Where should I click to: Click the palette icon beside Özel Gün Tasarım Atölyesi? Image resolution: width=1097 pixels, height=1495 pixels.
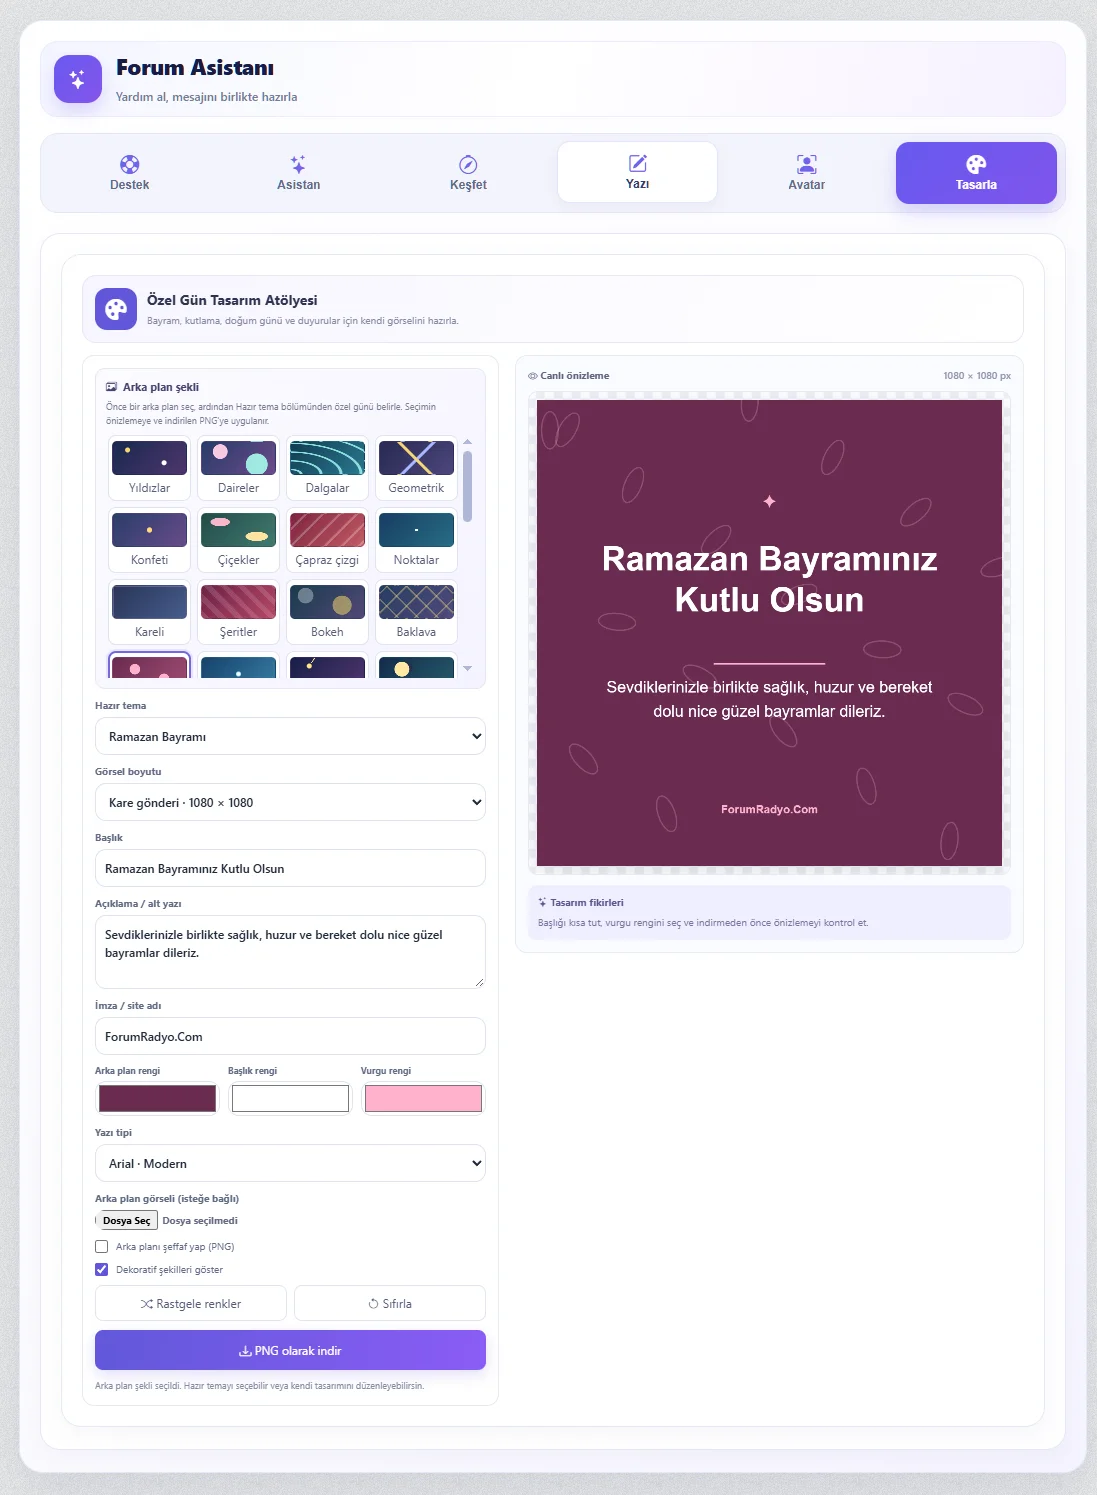point(116,309)
